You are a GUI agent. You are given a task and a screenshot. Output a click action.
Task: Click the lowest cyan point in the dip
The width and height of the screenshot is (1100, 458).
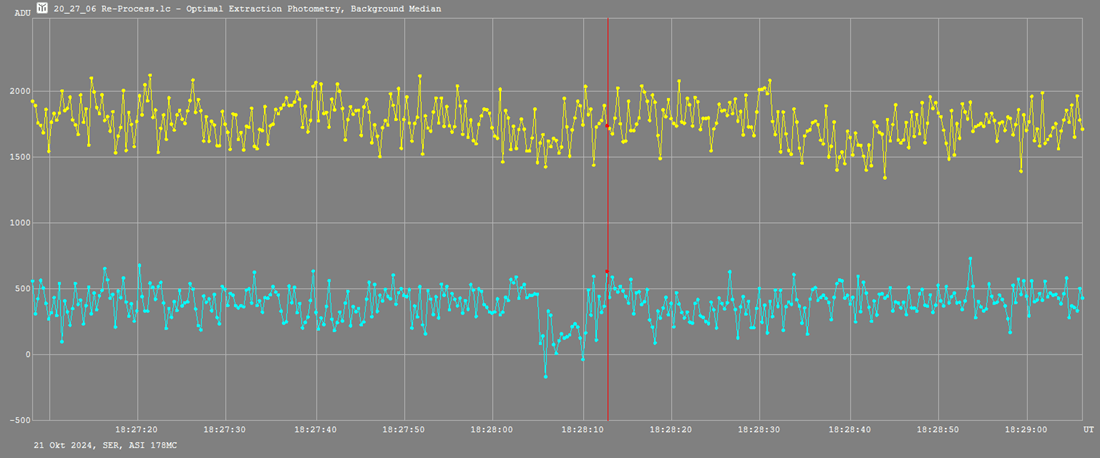546,376
